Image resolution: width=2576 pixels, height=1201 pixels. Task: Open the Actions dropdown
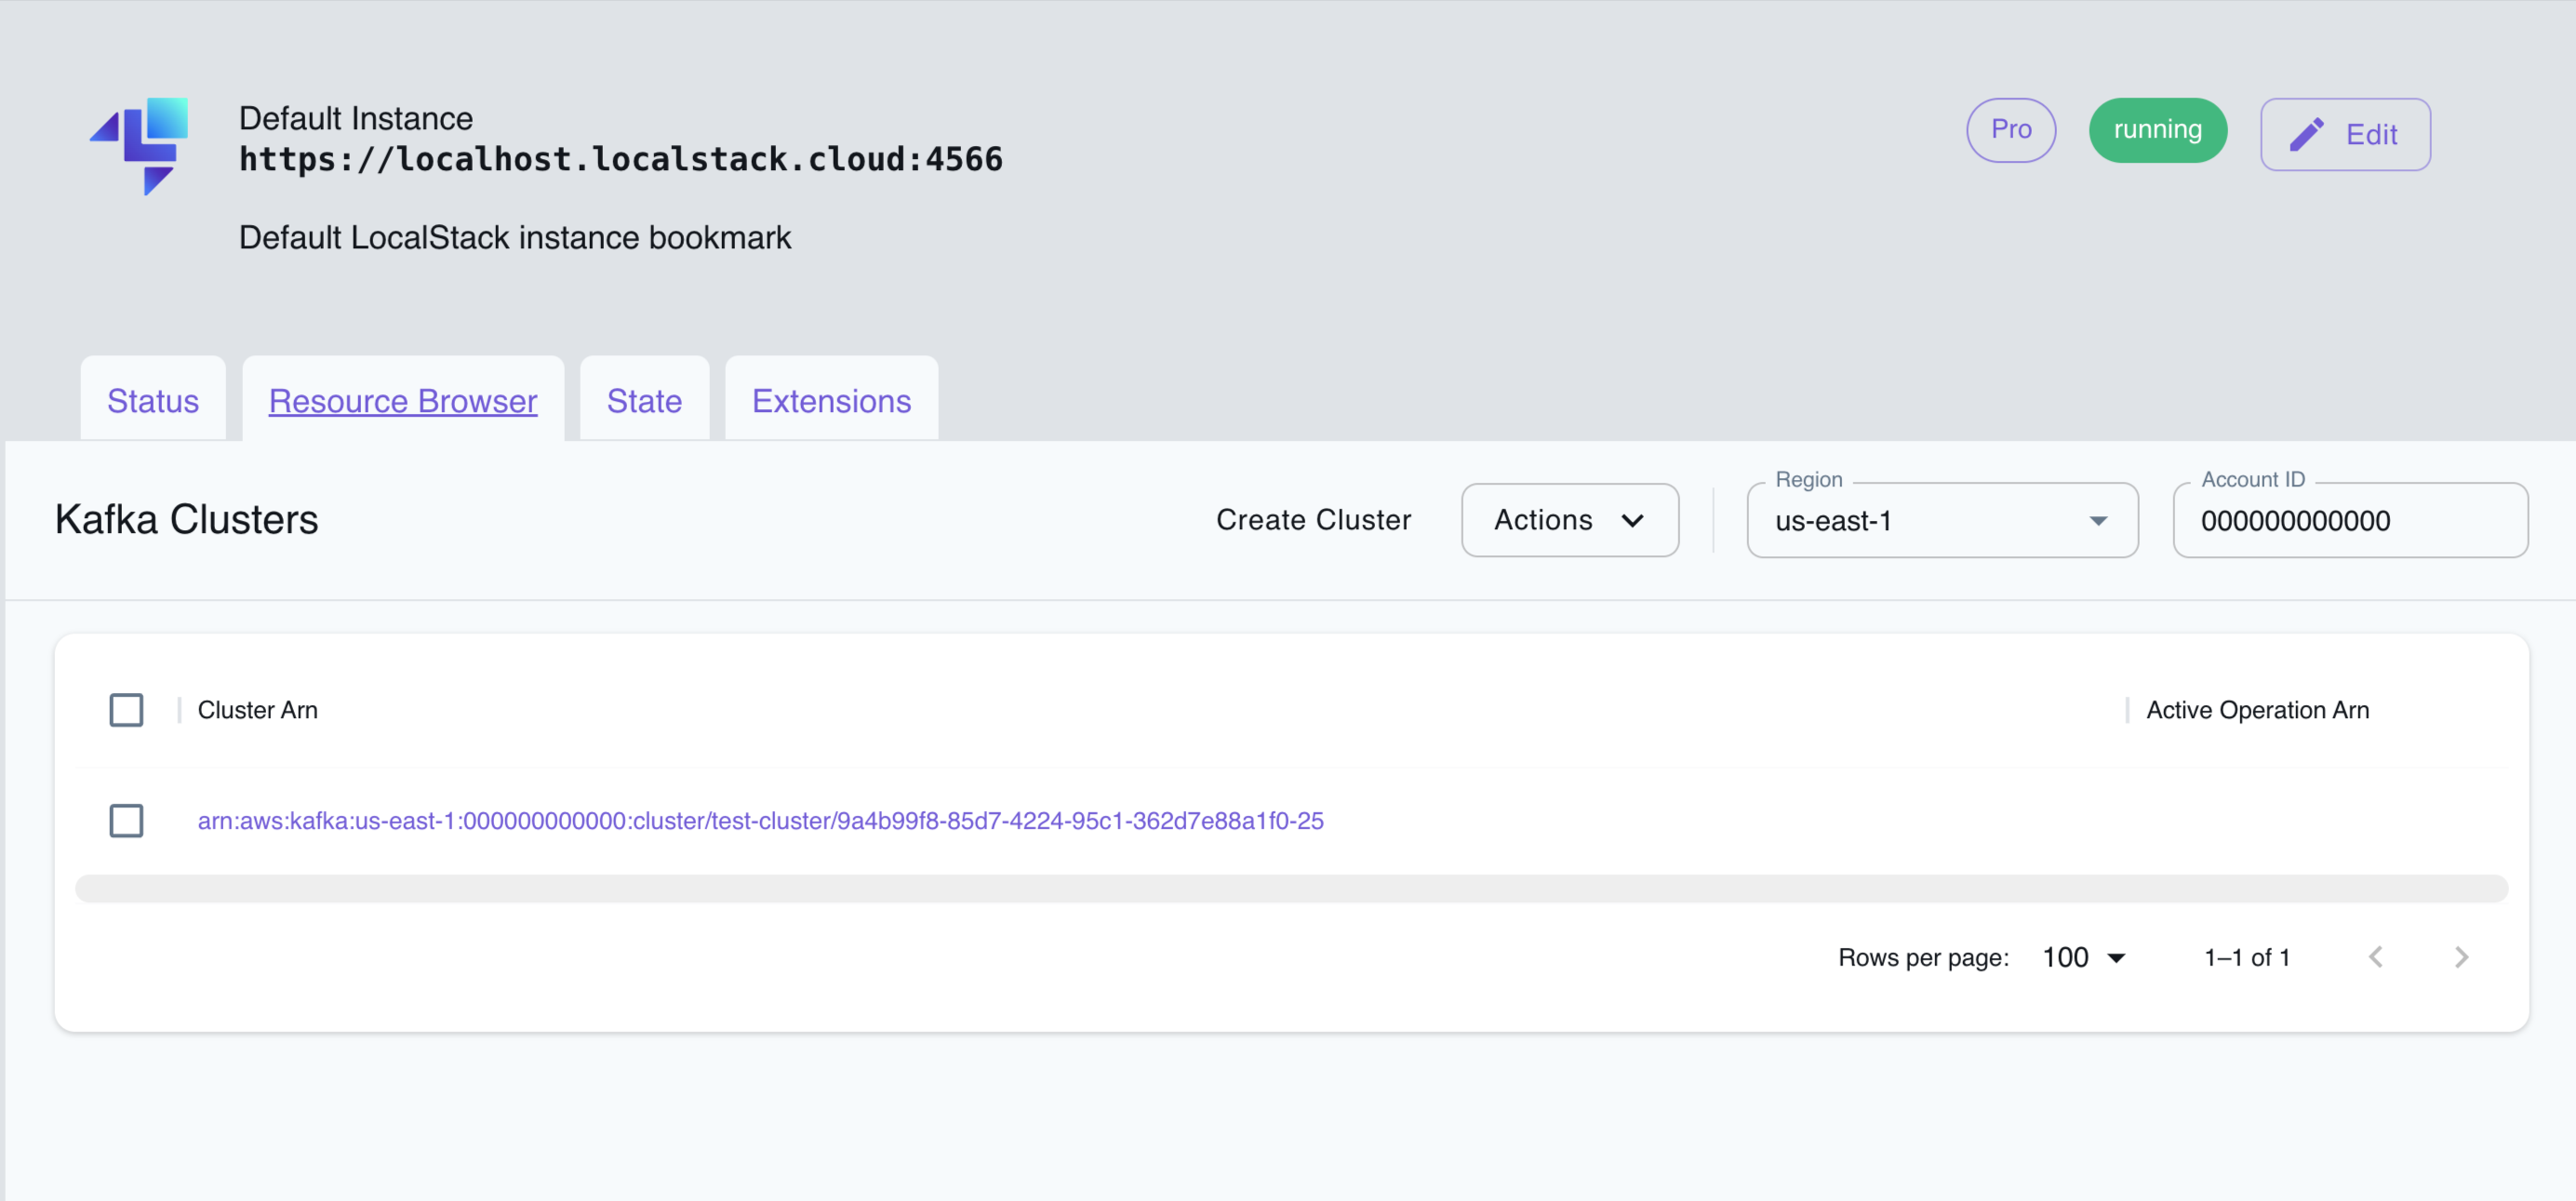pyautogui.click(x=1569, y=520)
